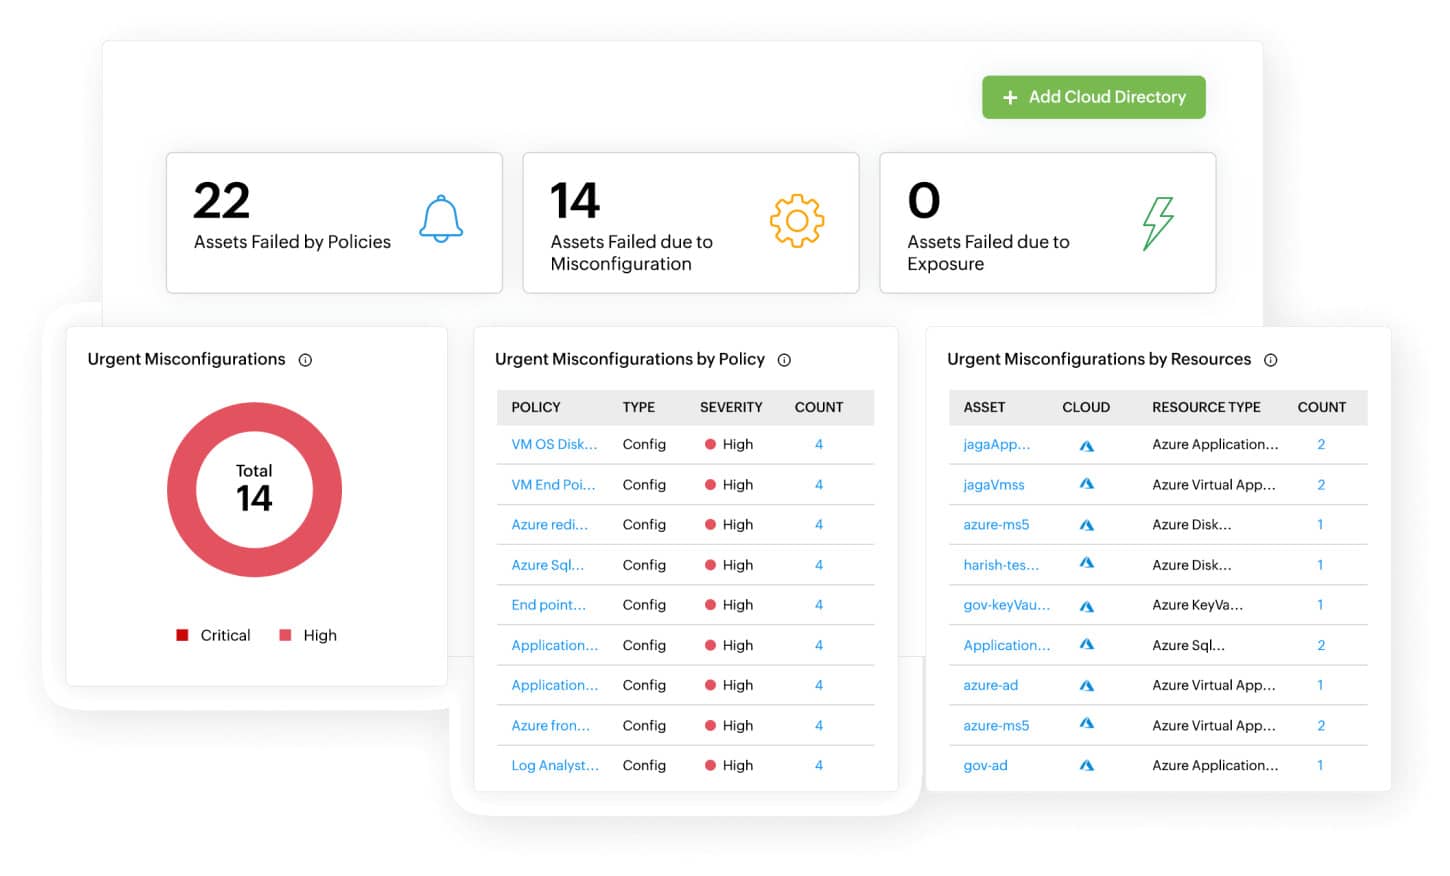The image size is (1450, 876).
Task: Click count 4 in VM OS Disk row
Action: [x=819, y=444]
